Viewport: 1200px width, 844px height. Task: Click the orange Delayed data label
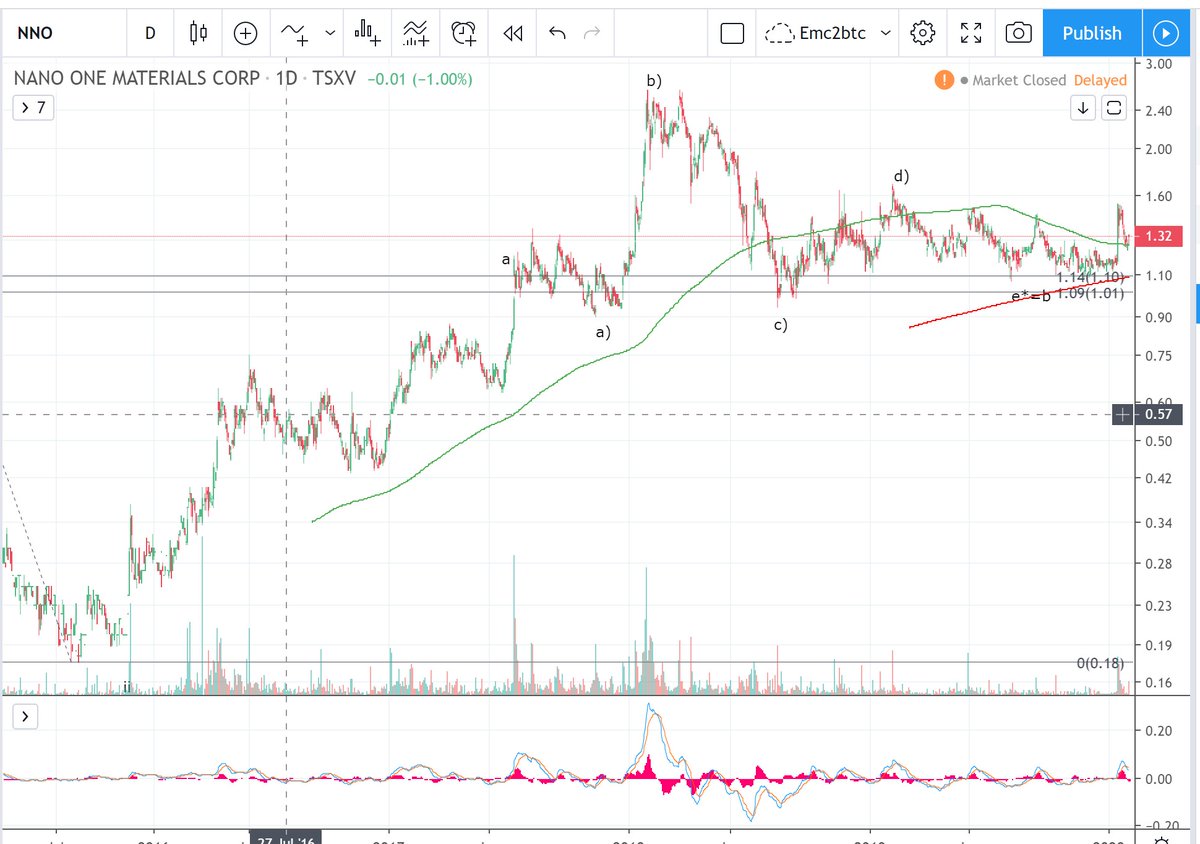1100,80
